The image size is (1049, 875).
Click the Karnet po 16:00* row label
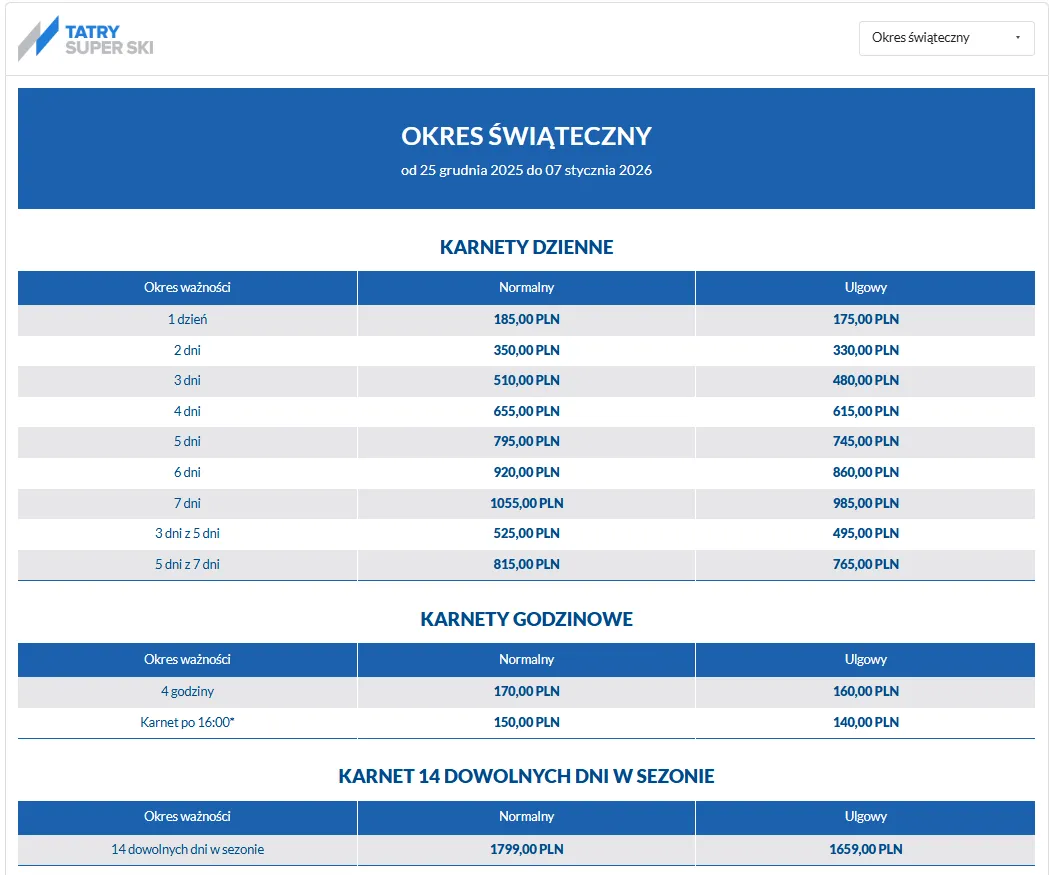(x=187, y=722)
